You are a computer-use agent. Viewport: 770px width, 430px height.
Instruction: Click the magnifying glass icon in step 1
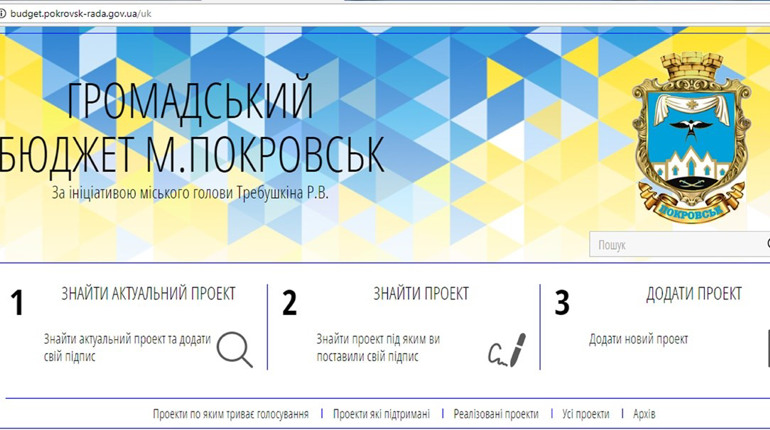click(x=234, y=349)
